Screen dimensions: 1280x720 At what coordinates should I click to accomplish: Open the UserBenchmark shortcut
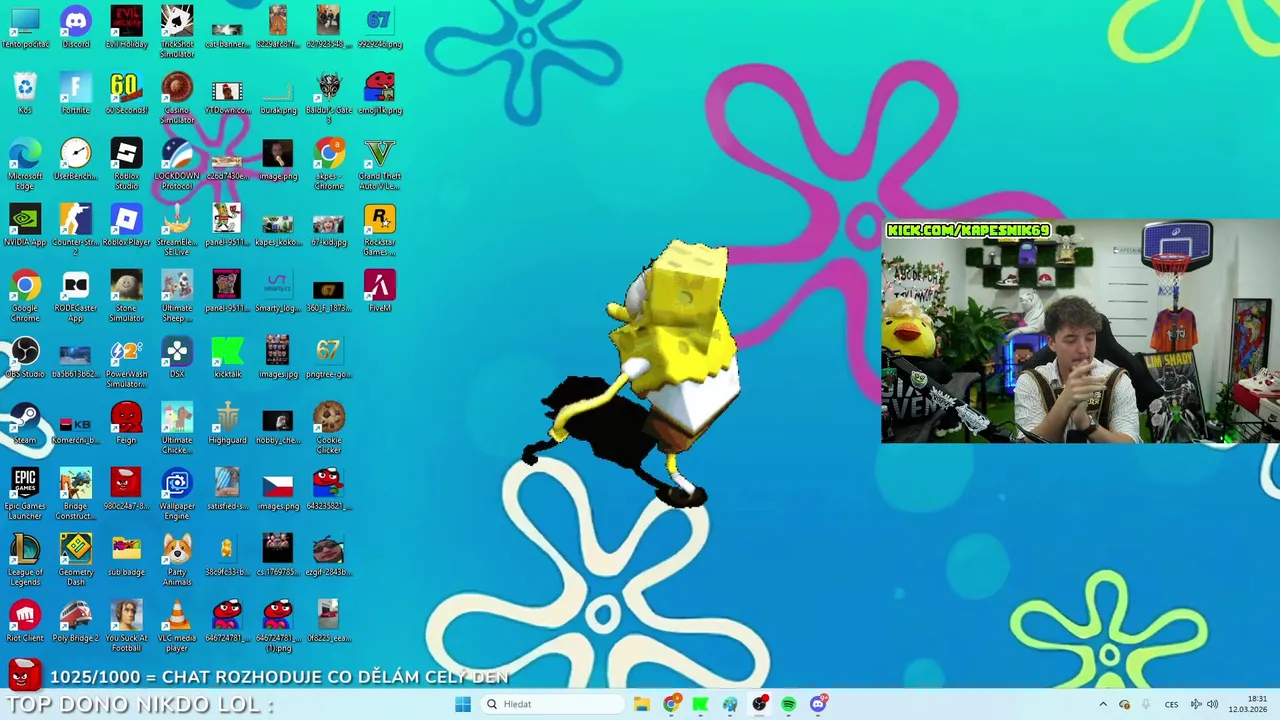coord(75,159)
